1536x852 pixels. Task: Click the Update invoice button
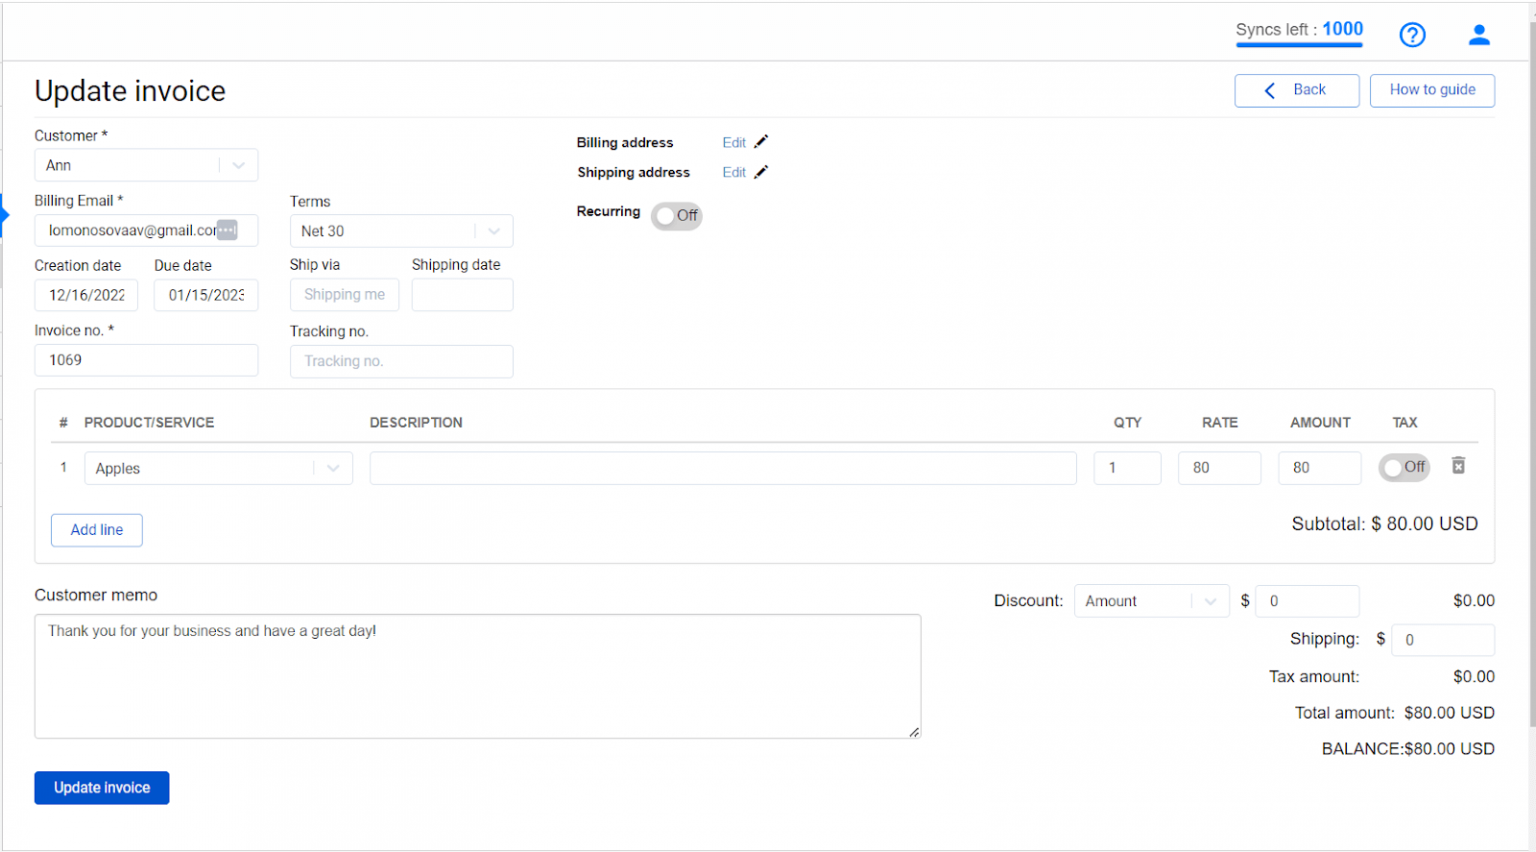(101, 788)
